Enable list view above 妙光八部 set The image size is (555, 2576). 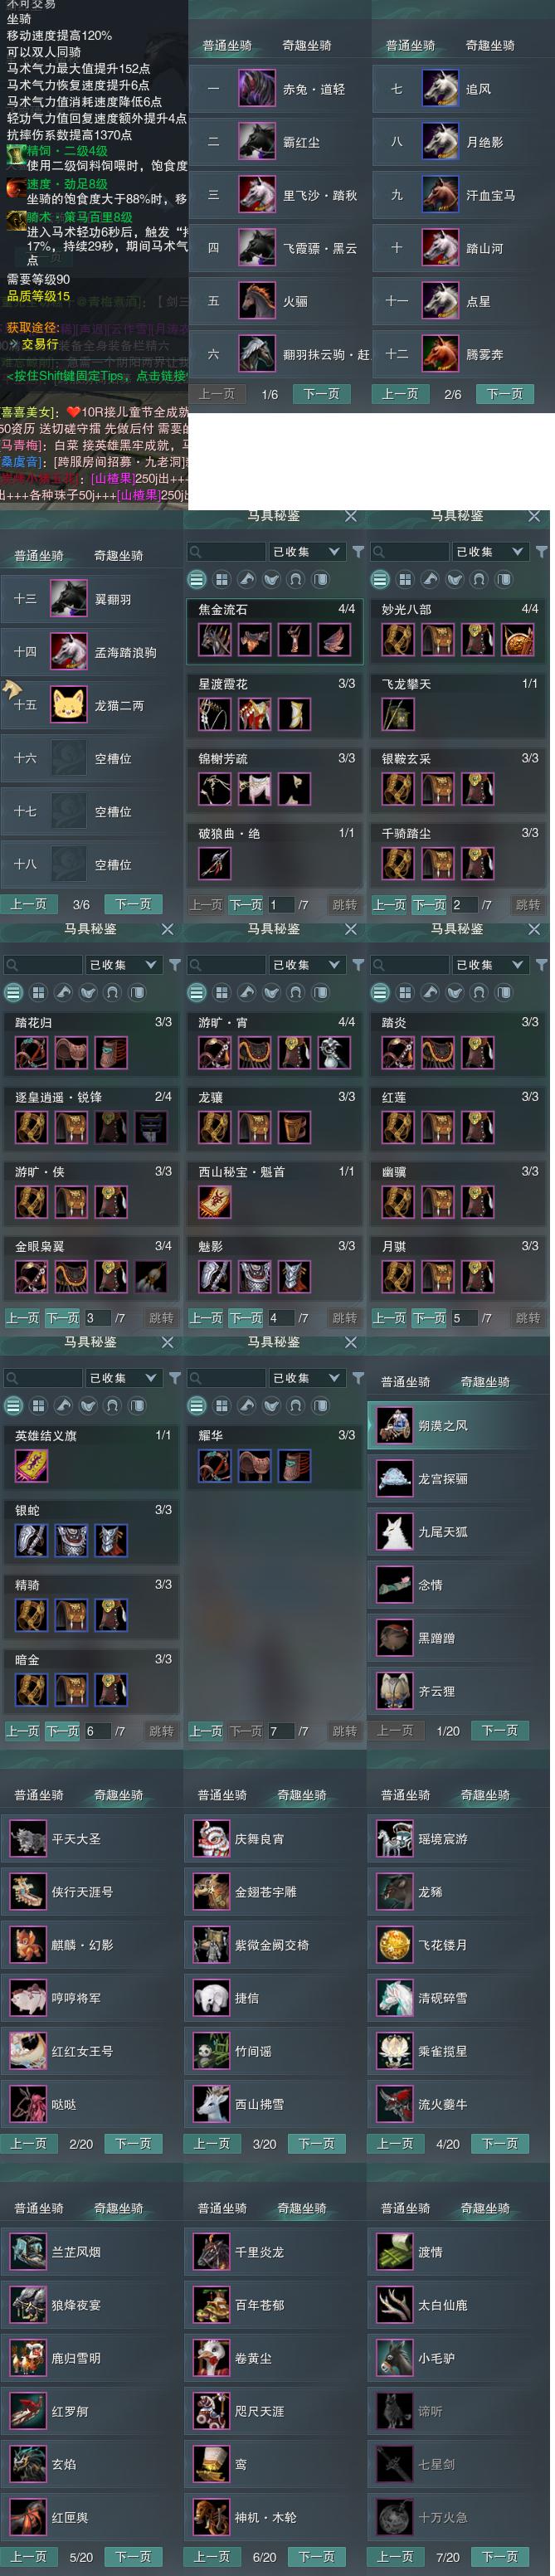(x=380, y=579)
